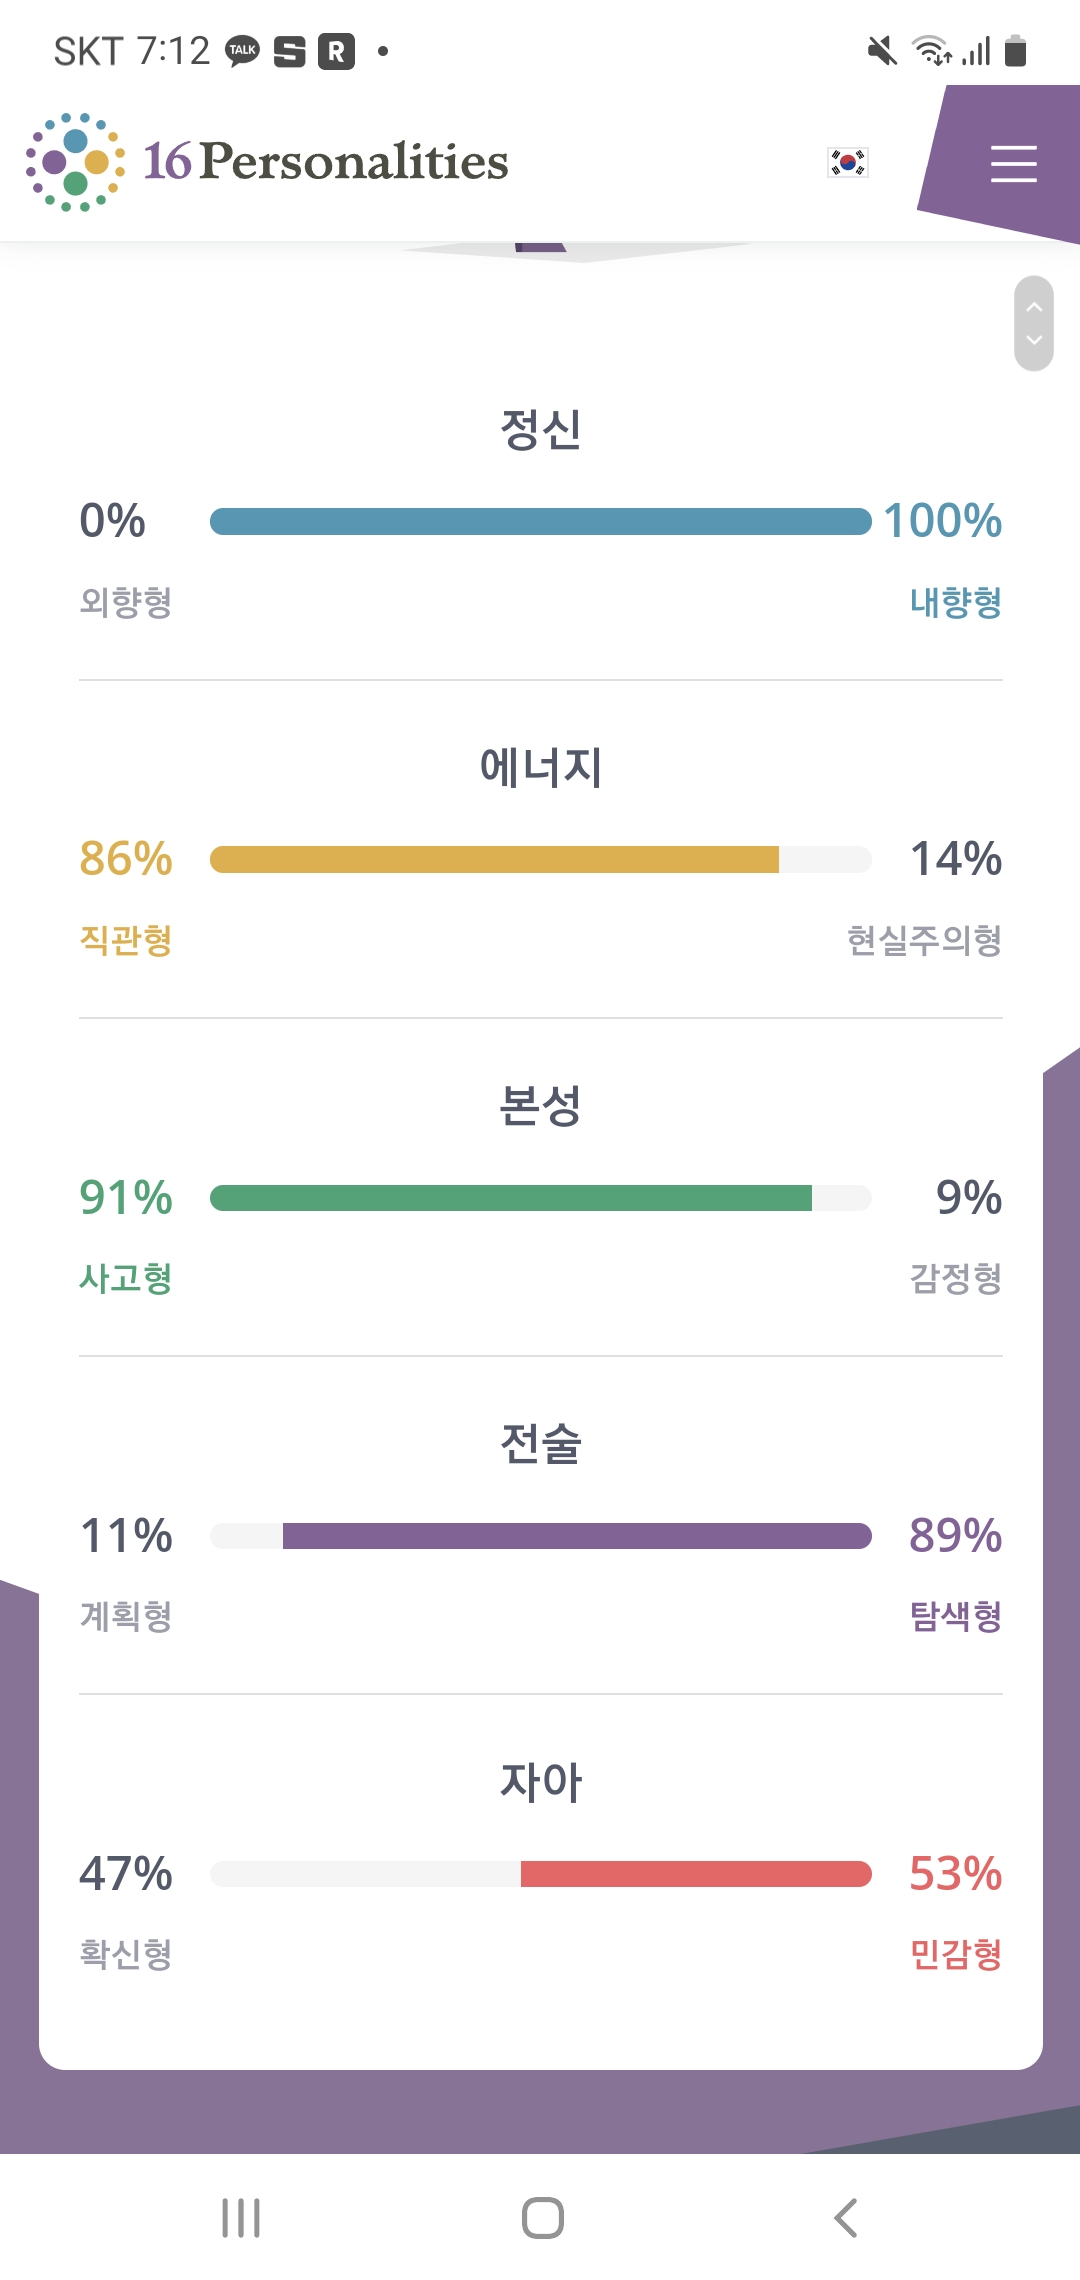
Task: Click the blue 정신 introvert progress bar
Action: (540, 521)
